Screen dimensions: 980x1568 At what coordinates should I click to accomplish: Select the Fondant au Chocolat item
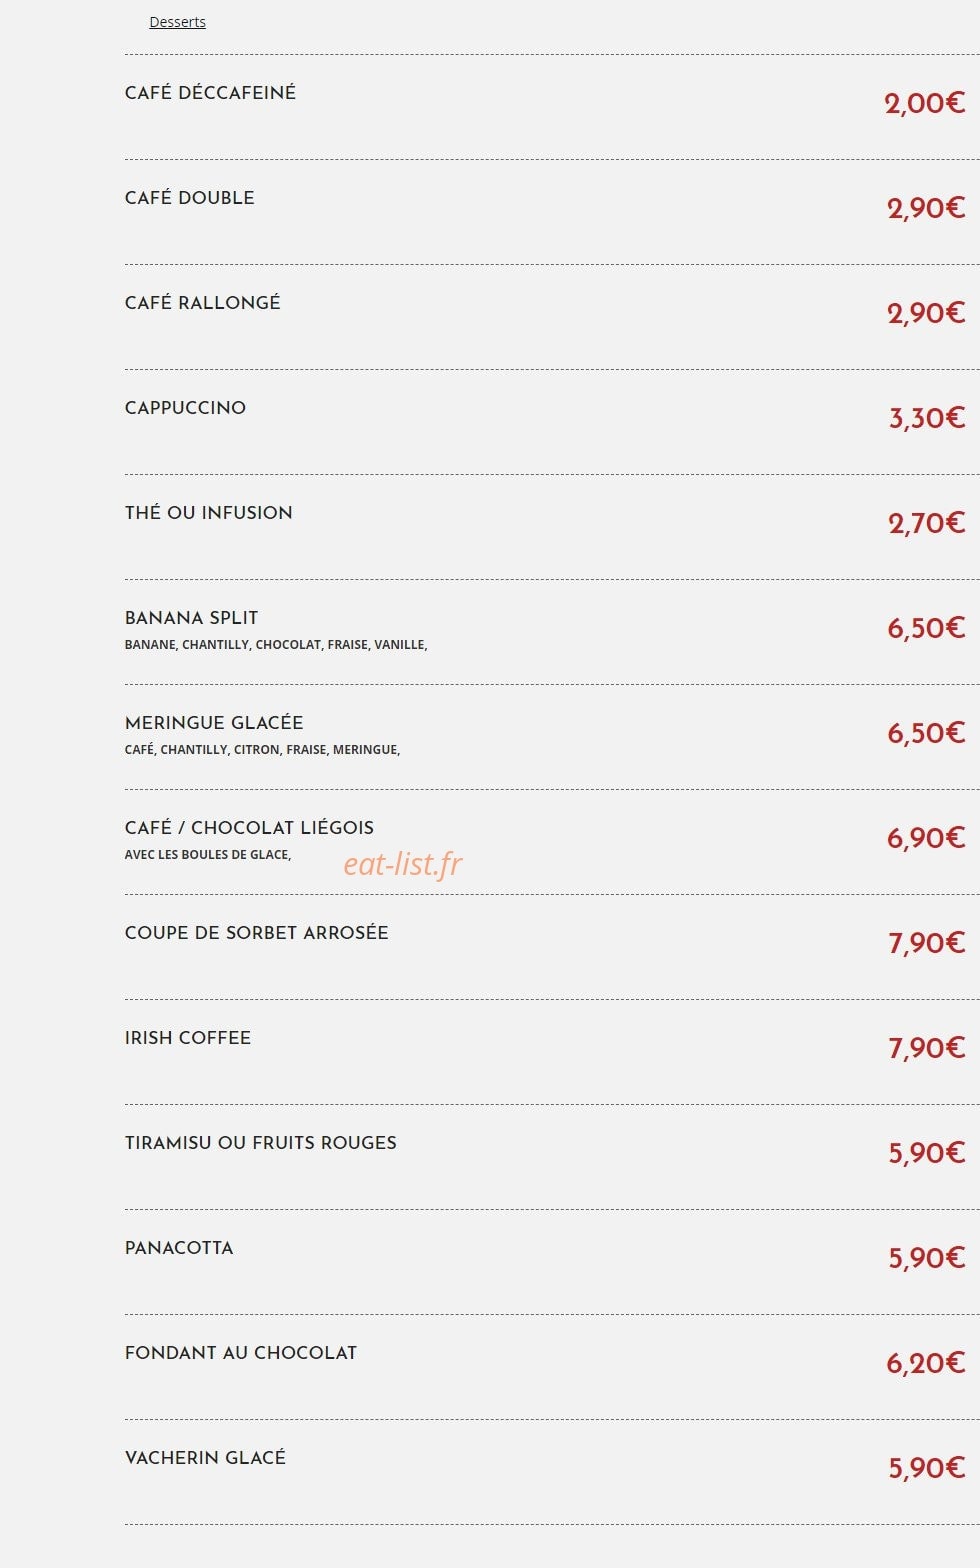241,1353
